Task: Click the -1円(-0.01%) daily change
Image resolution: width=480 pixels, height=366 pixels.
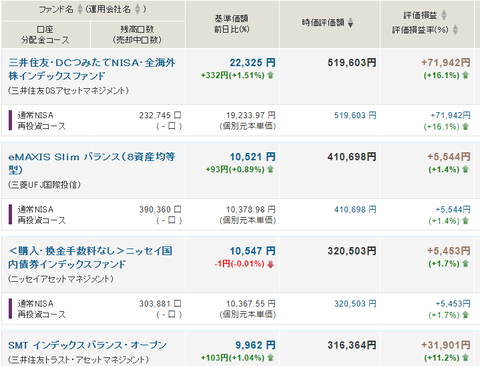Action: (239, 264)
